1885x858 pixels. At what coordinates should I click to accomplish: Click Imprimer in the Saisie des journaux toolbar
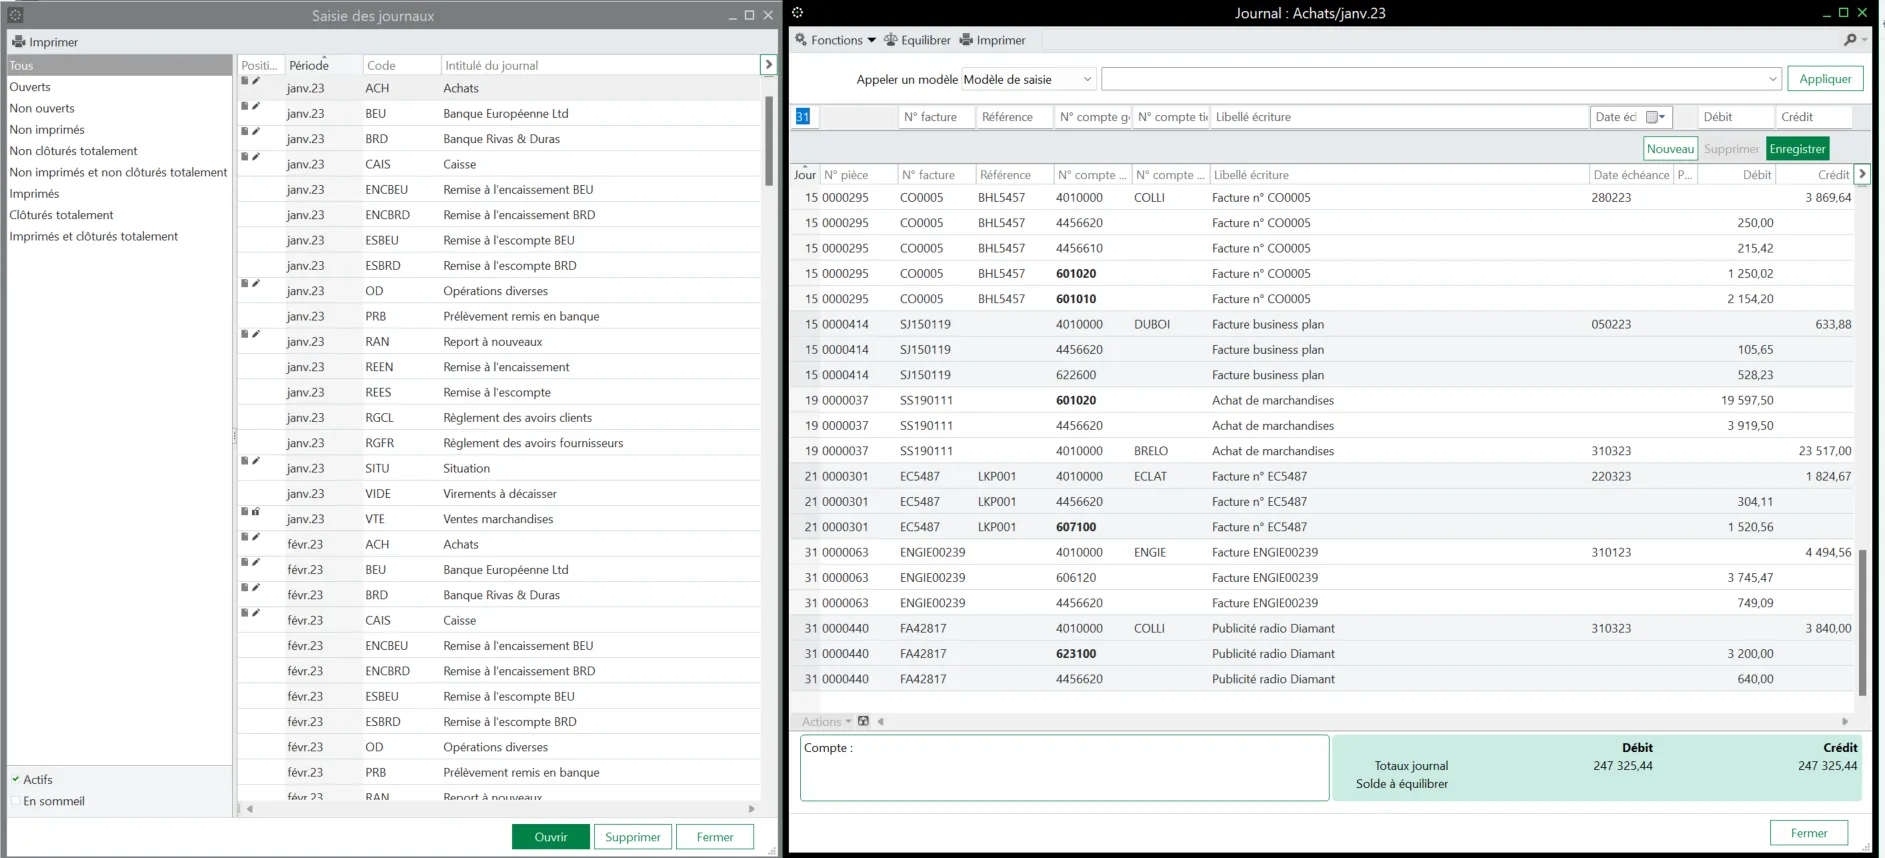click(x=45, y=42)
